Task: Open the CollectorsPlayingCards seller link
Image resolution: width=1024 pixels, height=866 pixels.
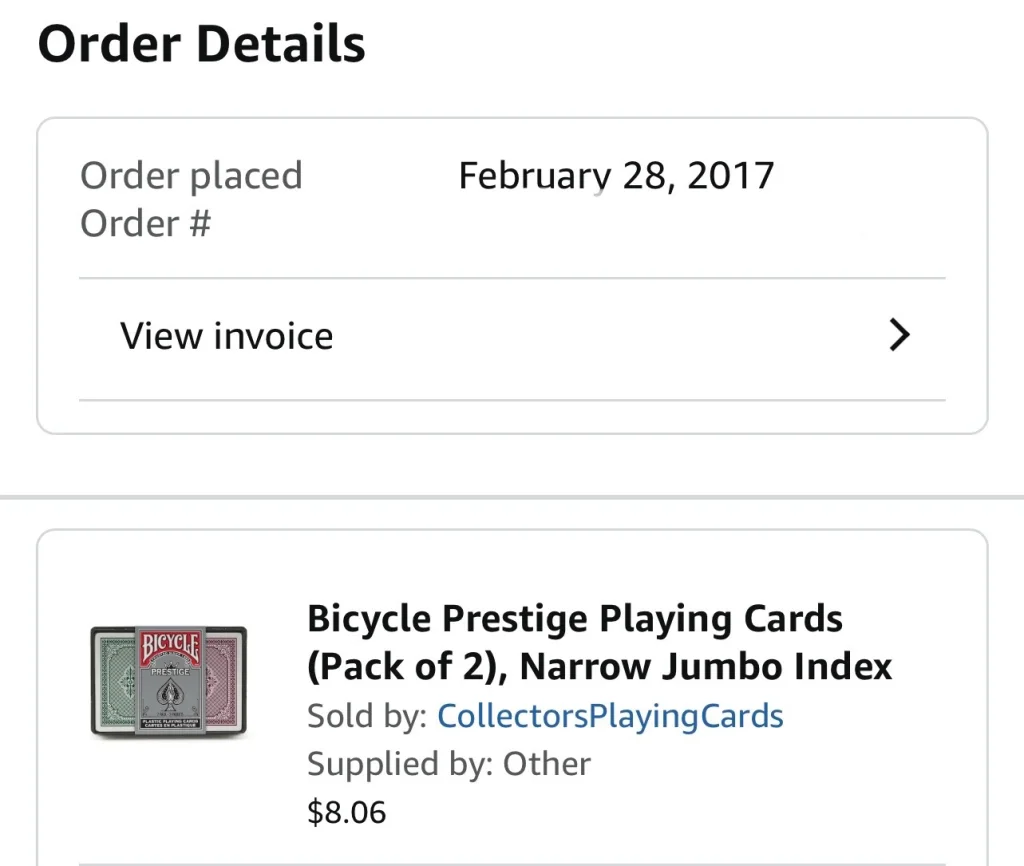Action: coord(610,716)
